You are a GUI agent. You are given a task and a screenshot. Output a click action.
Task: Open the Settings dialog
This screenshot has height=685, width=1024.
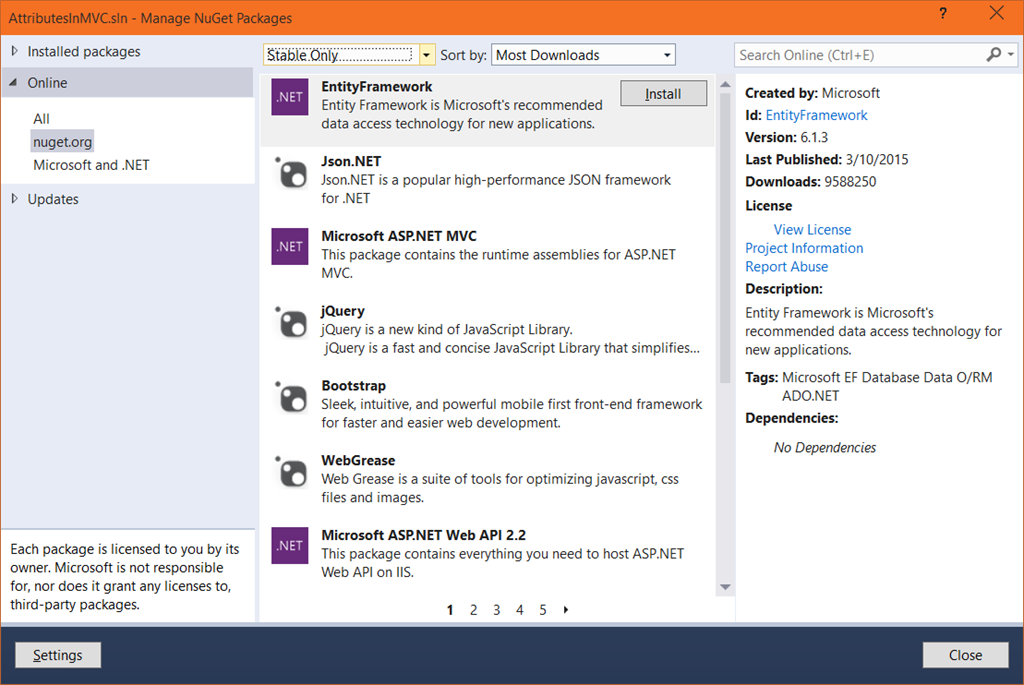57,655
